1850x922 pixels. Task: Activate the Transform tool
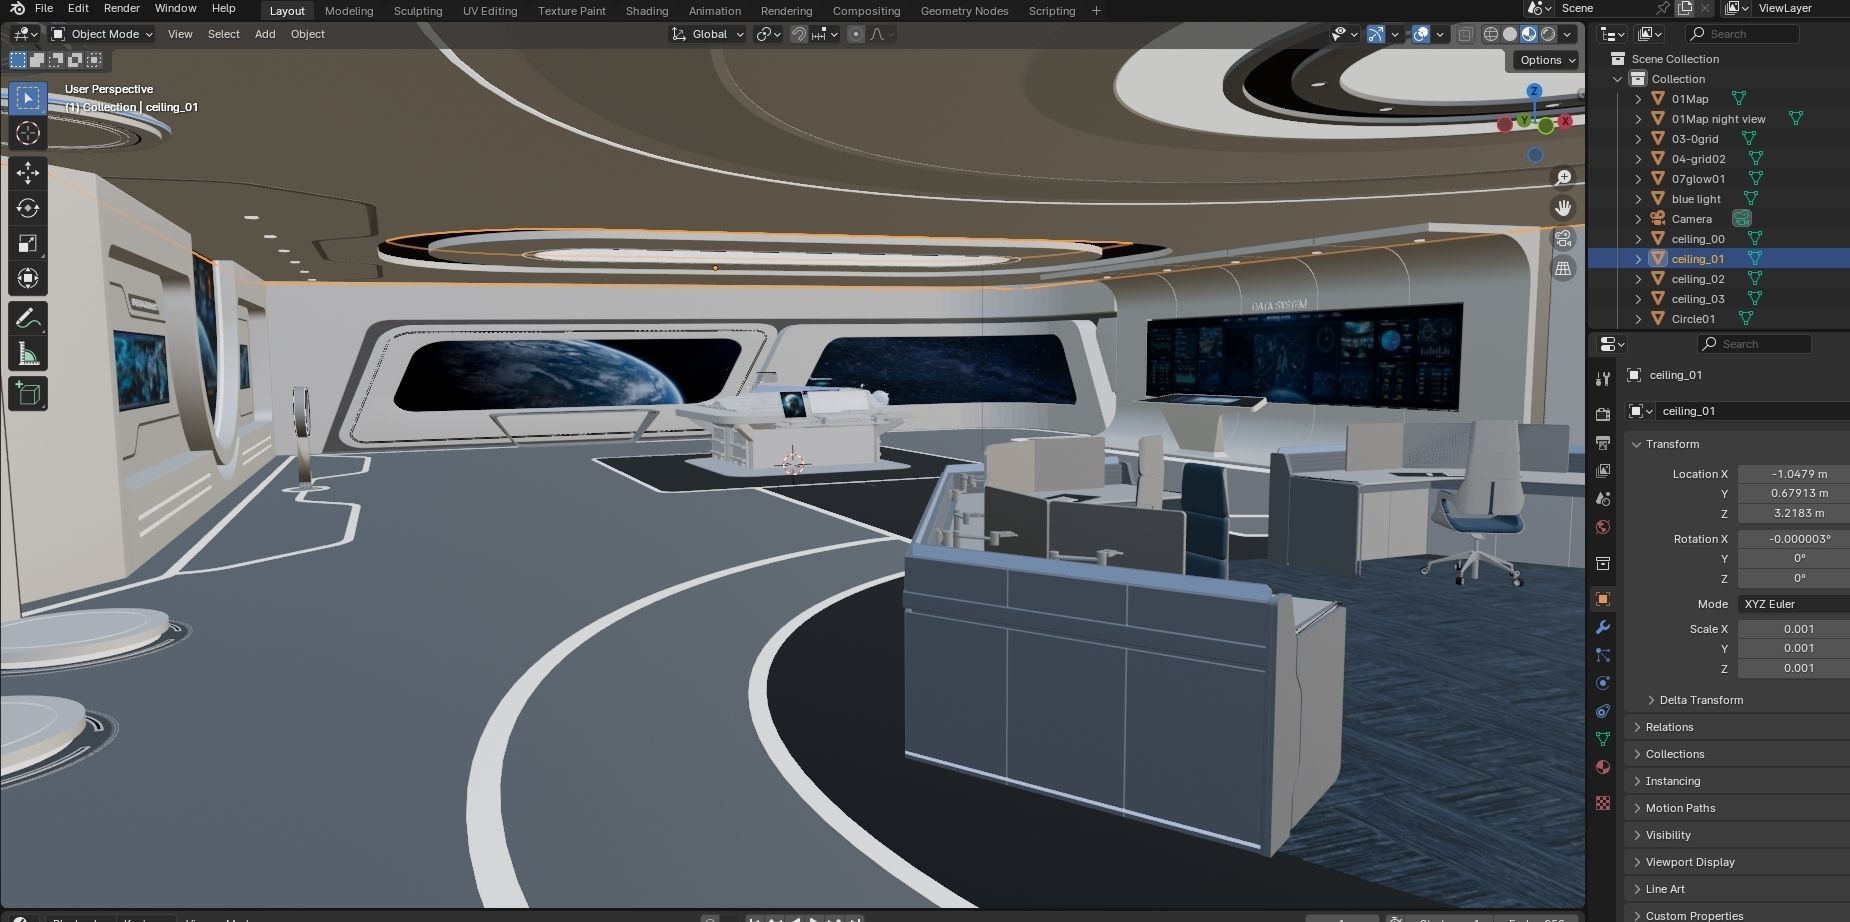pos(28,278)
